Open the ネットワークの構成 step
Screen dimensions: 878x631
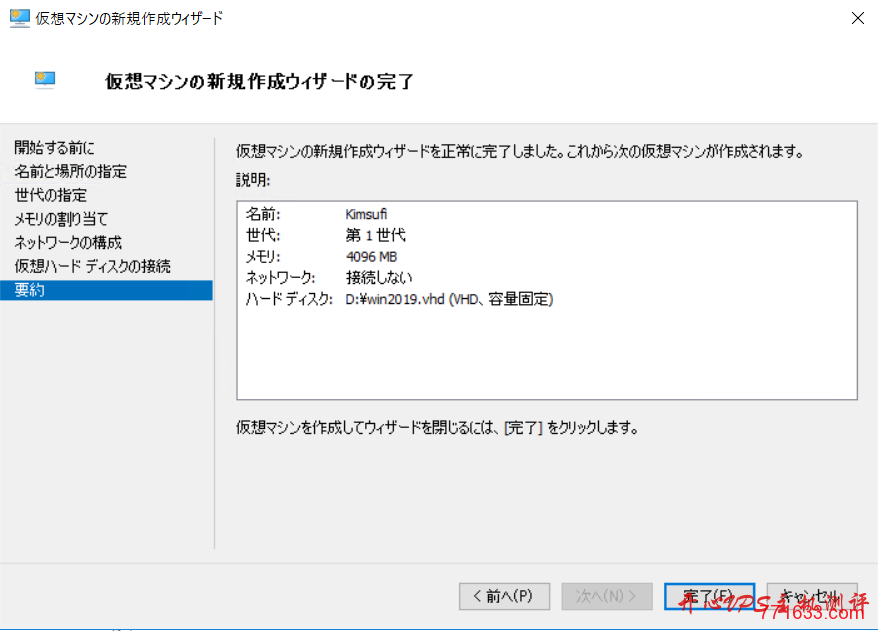coord(67,242)
